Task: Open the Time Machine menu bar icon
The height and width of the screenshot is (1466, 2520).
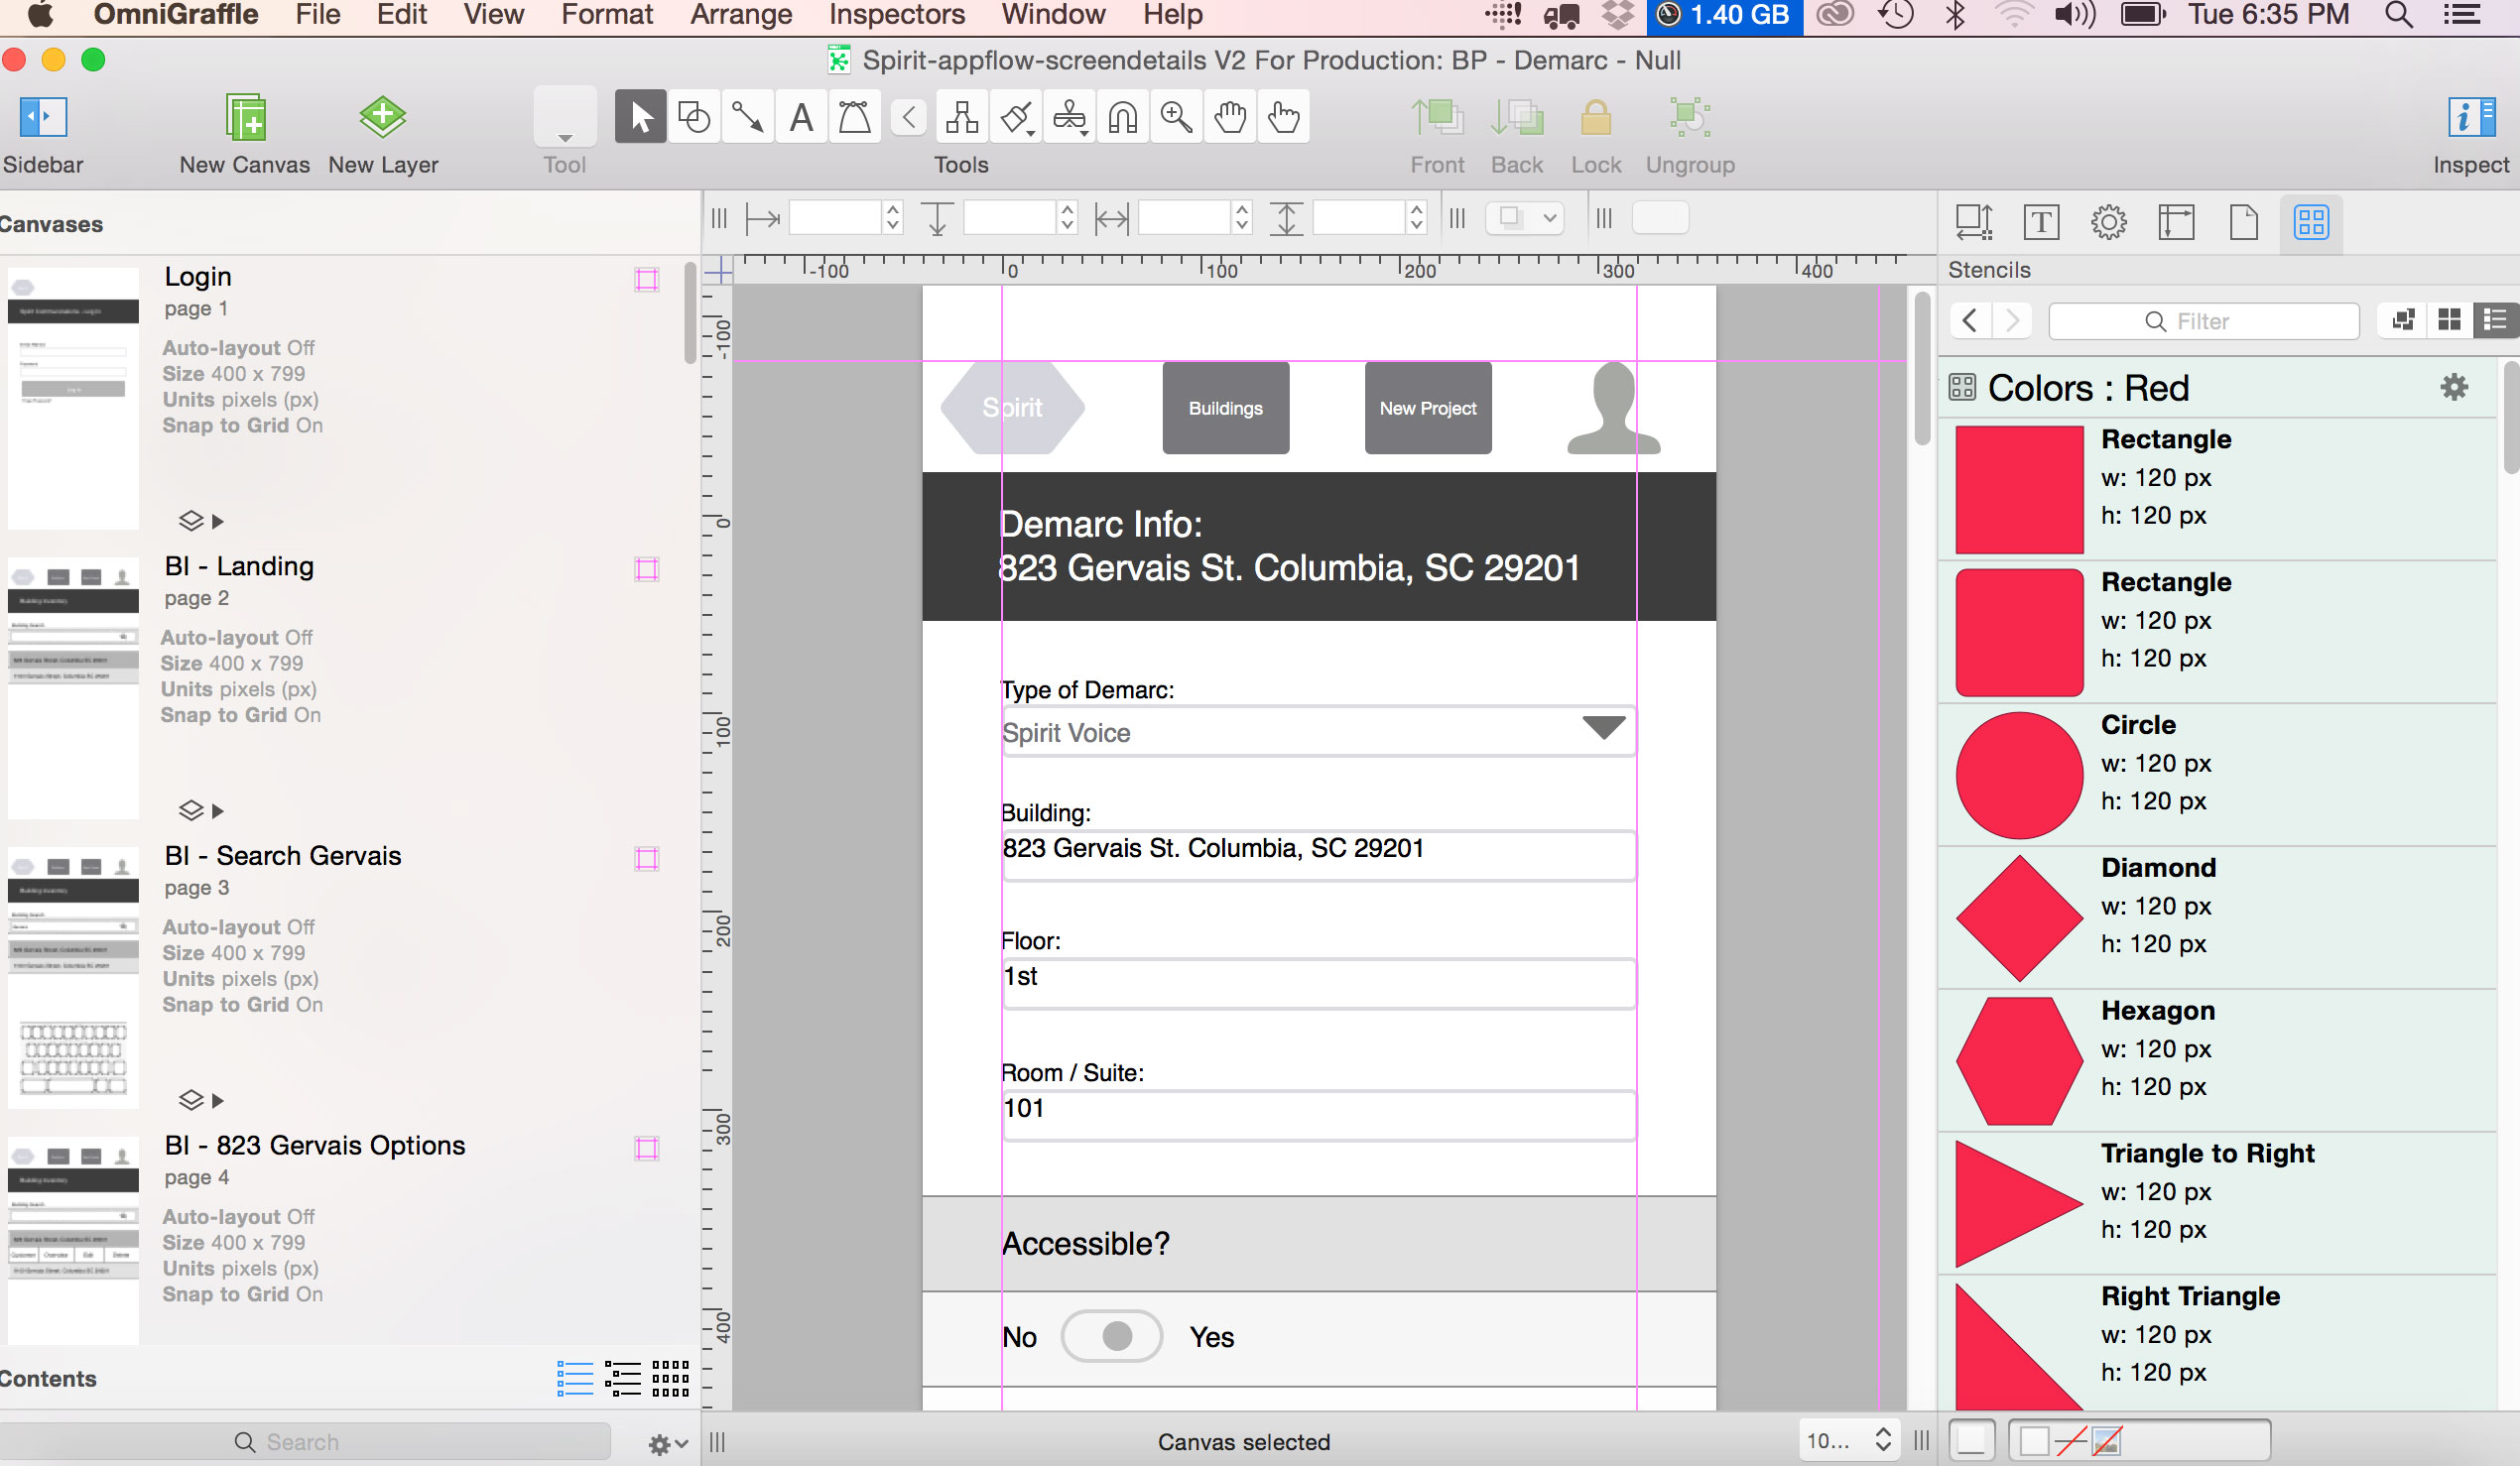Action: 1895,15
